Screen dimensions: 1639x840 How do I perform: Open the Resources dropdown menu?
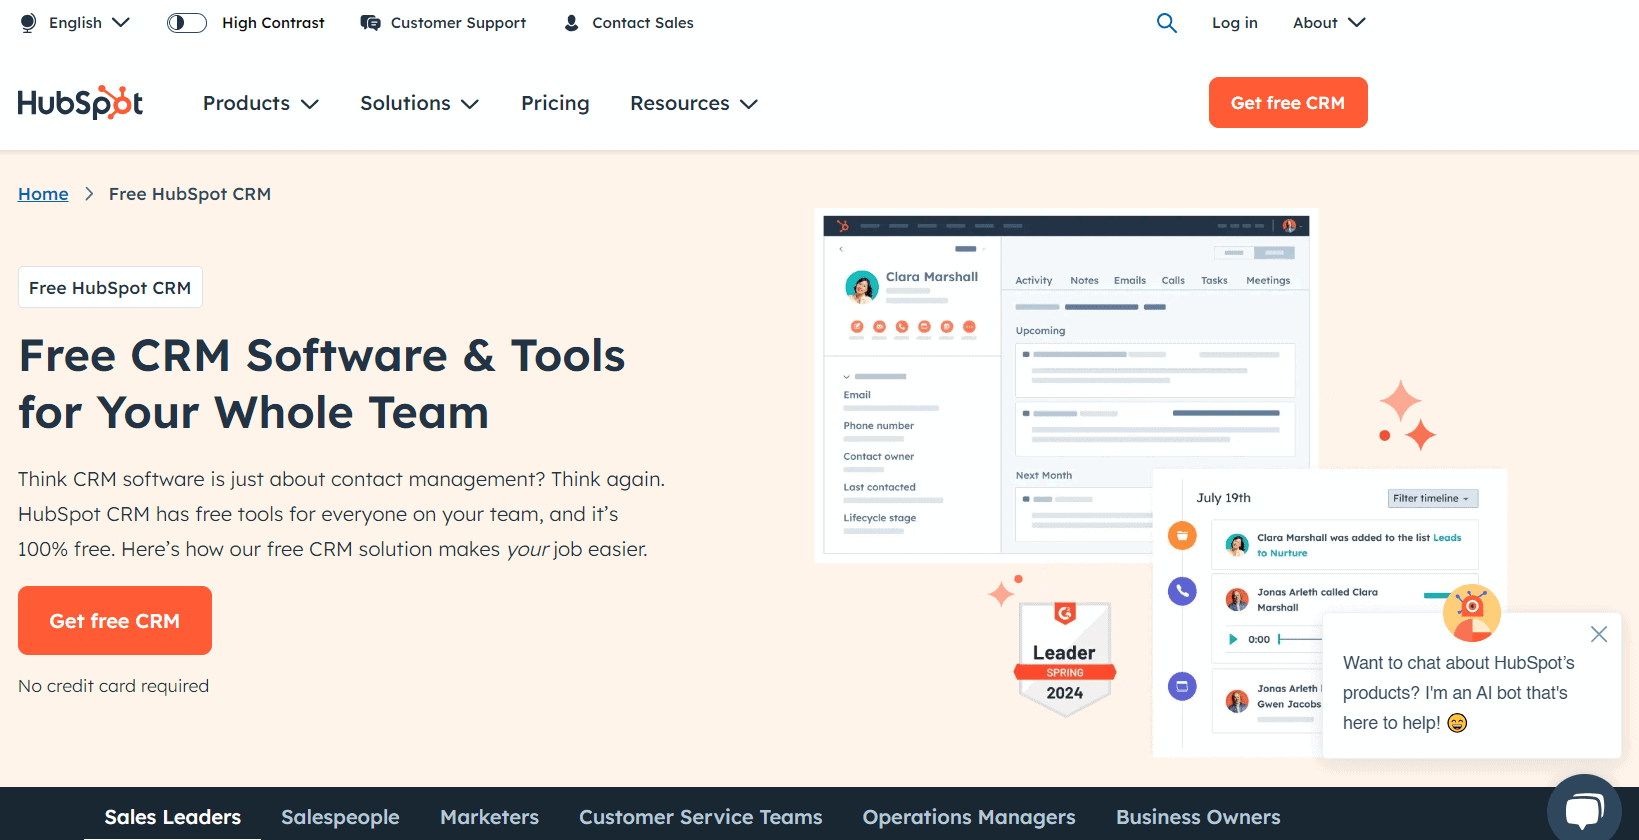tap(694, 103)
